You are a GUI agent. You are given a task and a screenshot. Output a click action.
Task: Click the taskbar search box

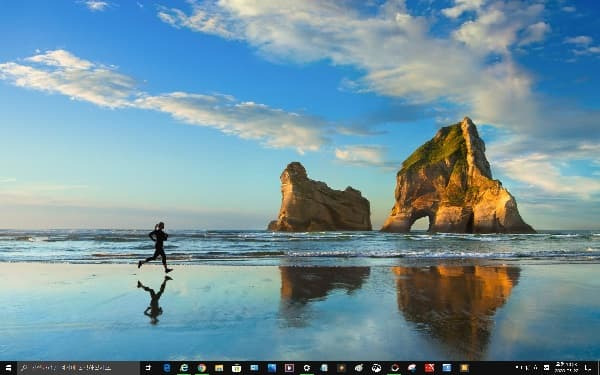point(78,368)
